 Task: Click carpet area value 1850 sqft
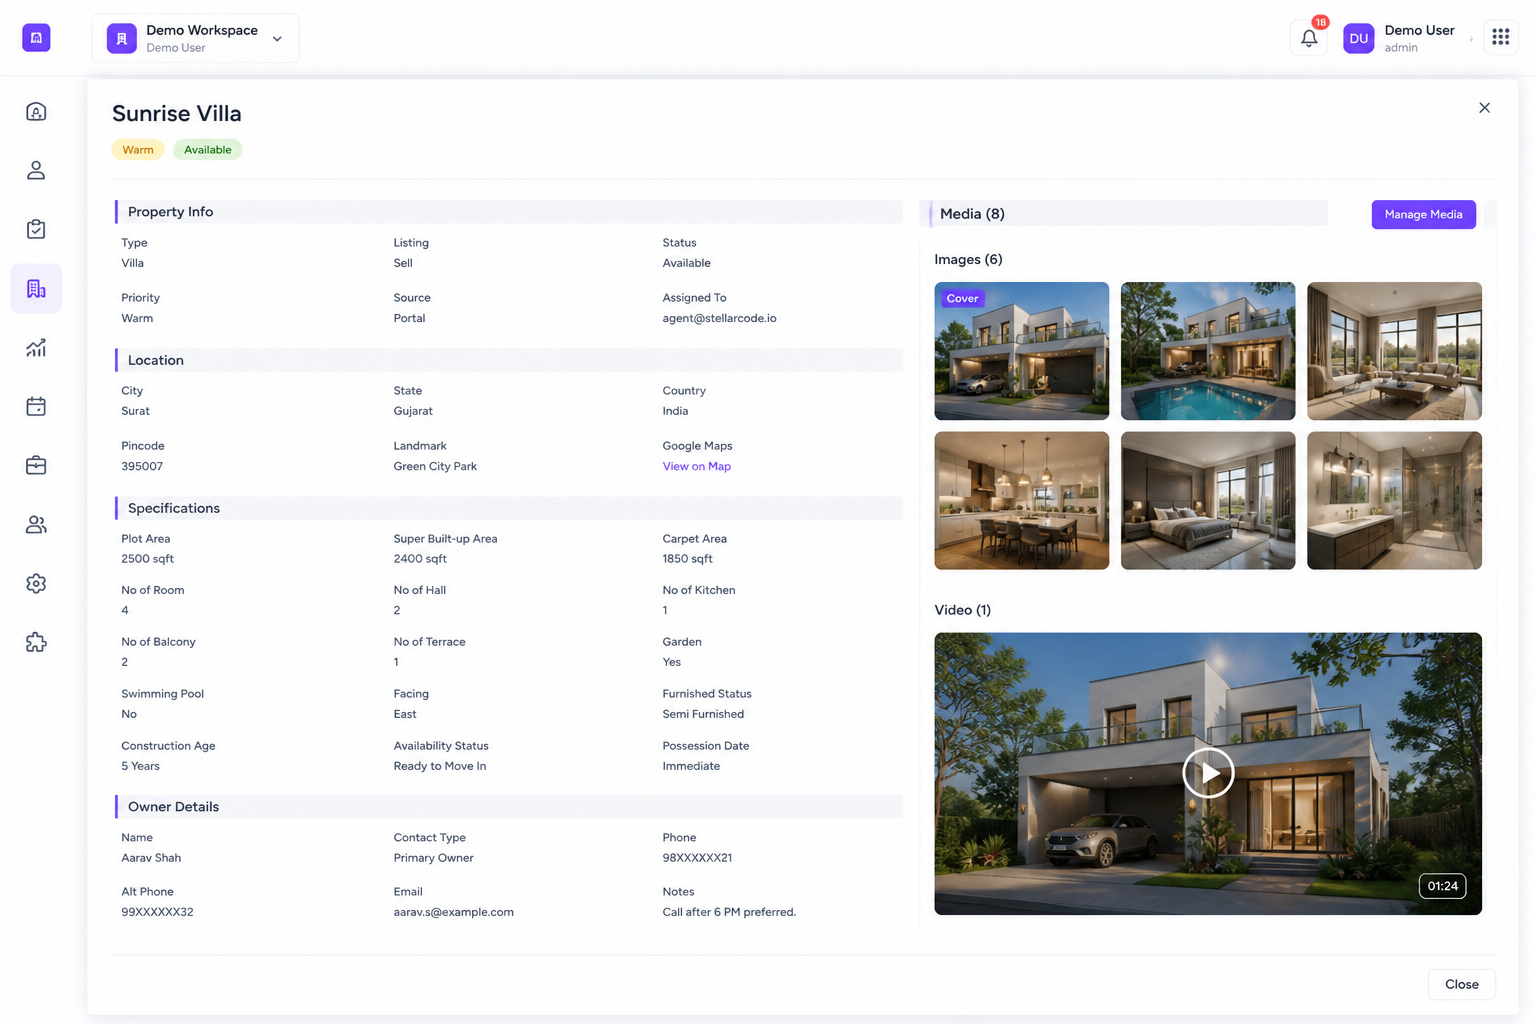[x=687, y=559]
